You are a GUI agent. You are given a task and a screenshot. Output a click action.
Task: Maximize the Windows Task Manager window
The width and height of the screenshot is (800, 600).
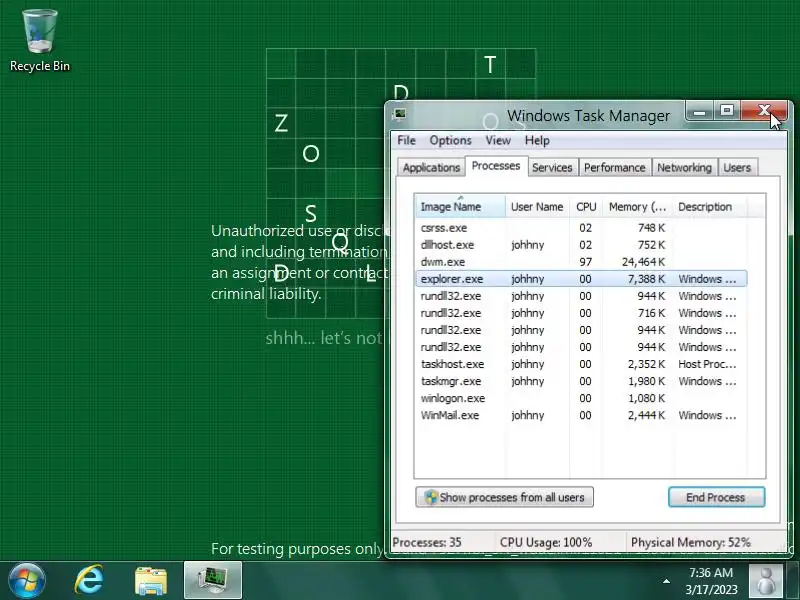point(727,111)
